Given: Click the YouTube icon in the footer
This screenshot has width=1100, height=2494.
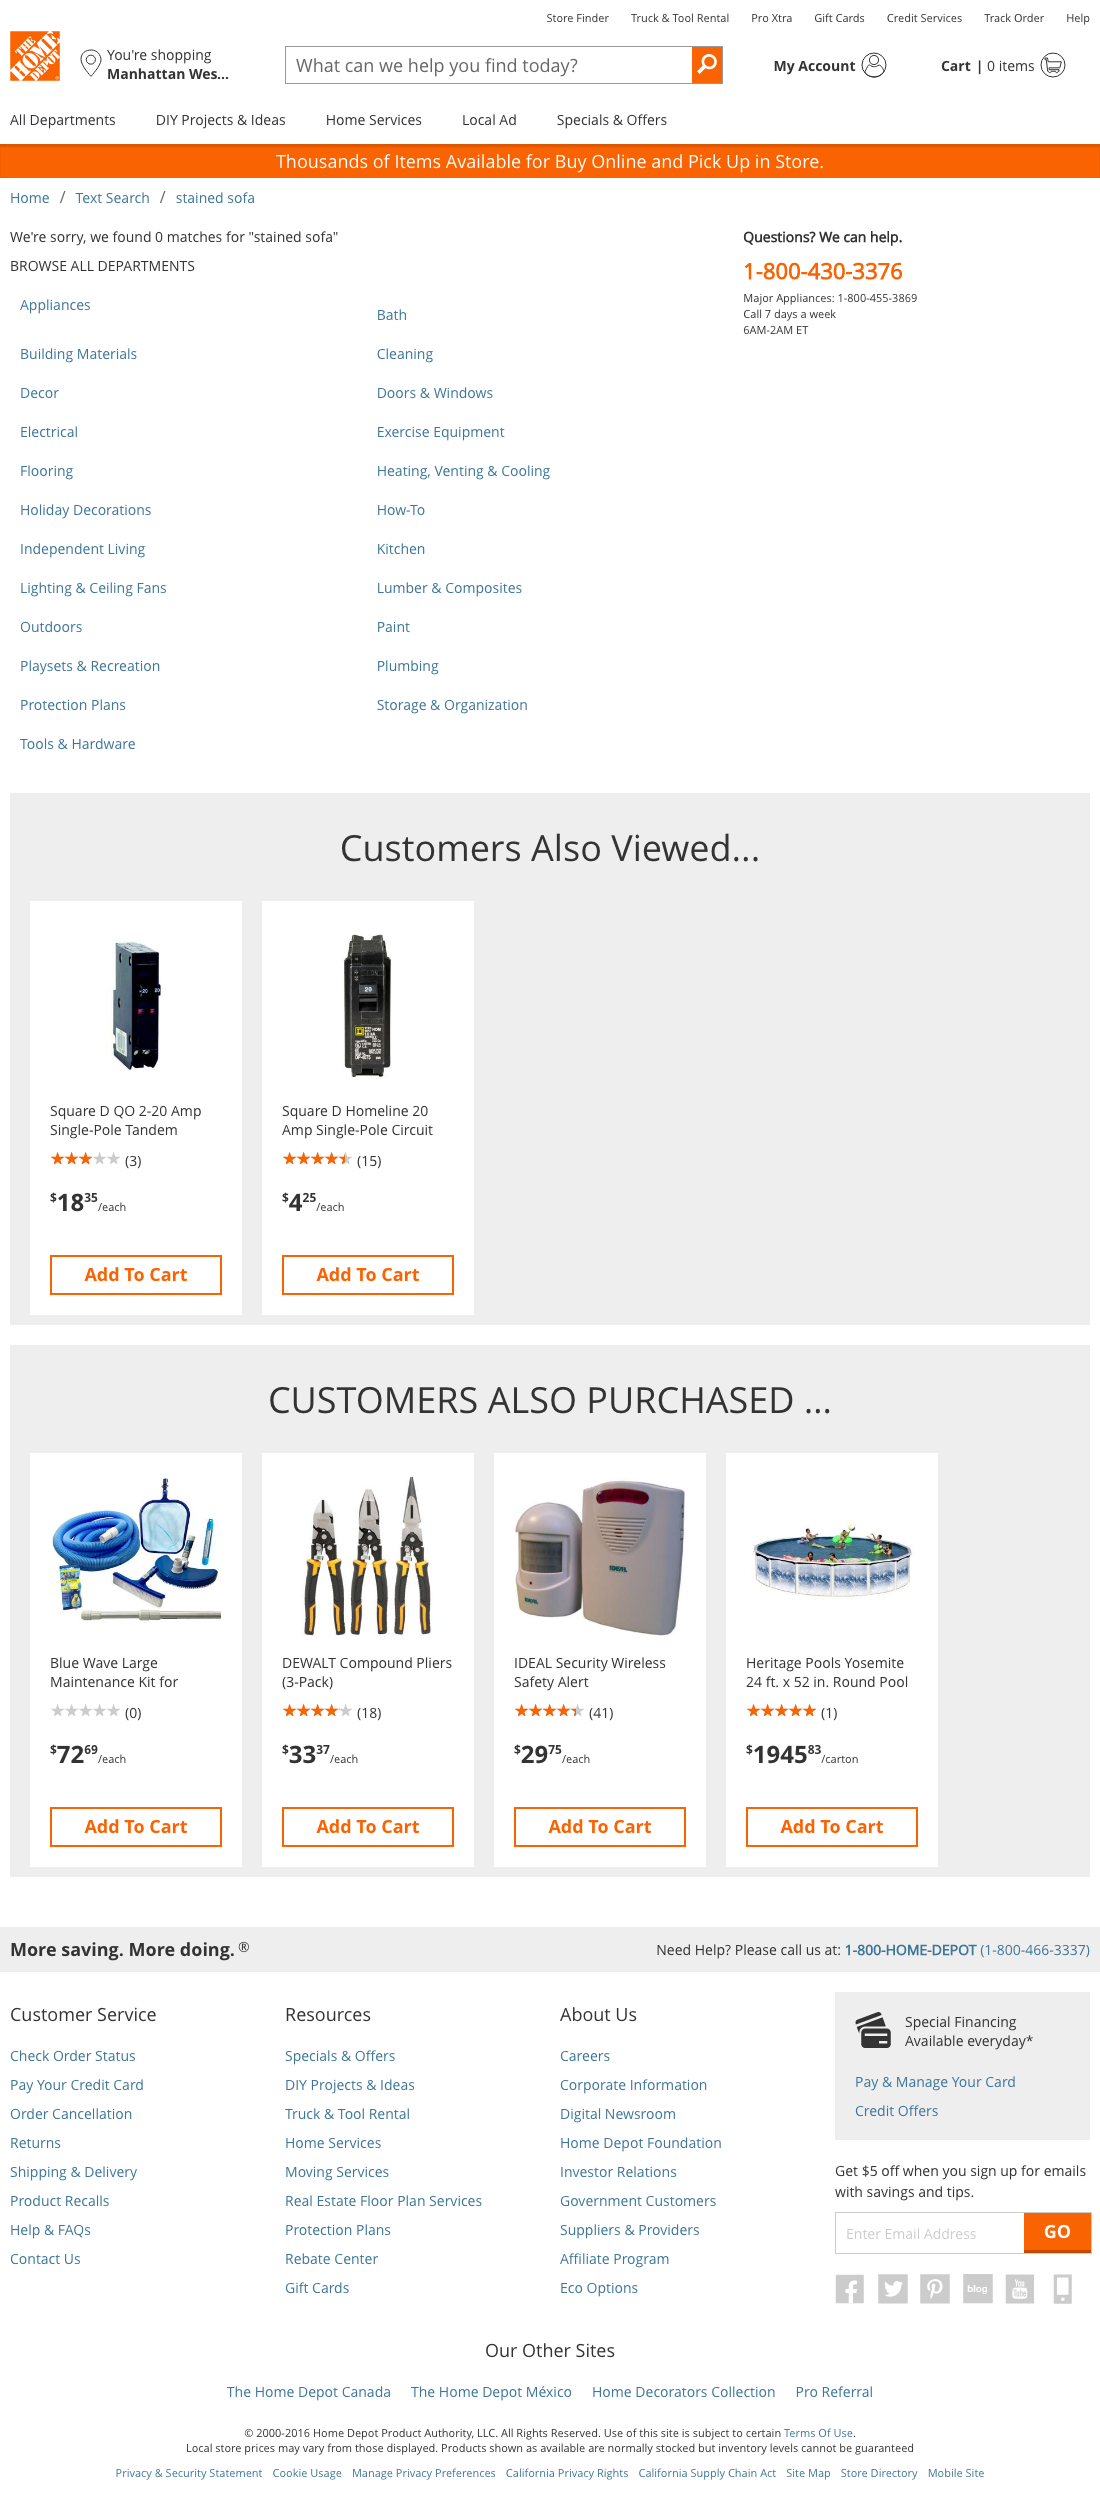Looking at the screenshot, I should [1019, 2288].
